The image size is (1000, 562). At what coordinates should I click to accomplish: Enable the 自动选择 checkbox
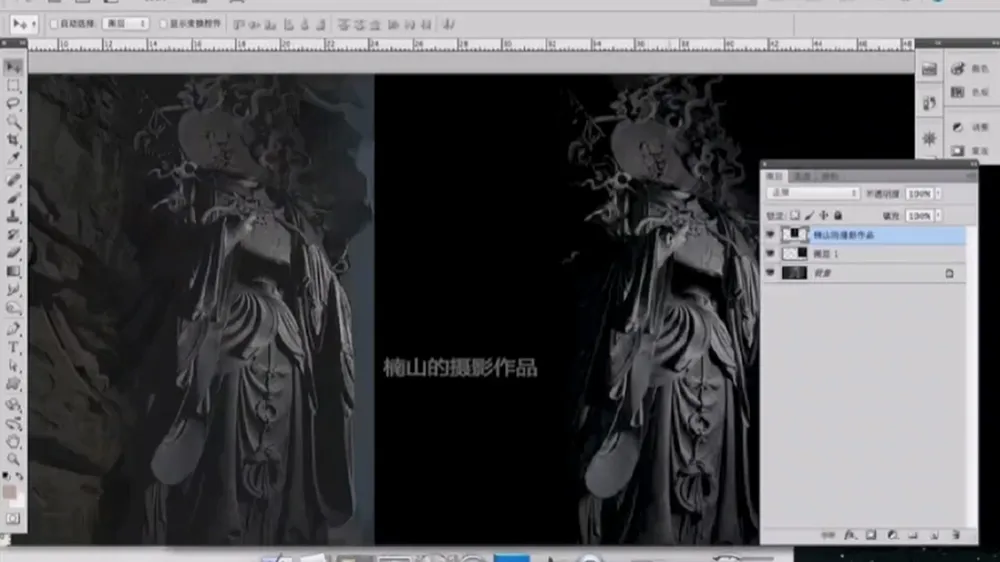(54, 24)
